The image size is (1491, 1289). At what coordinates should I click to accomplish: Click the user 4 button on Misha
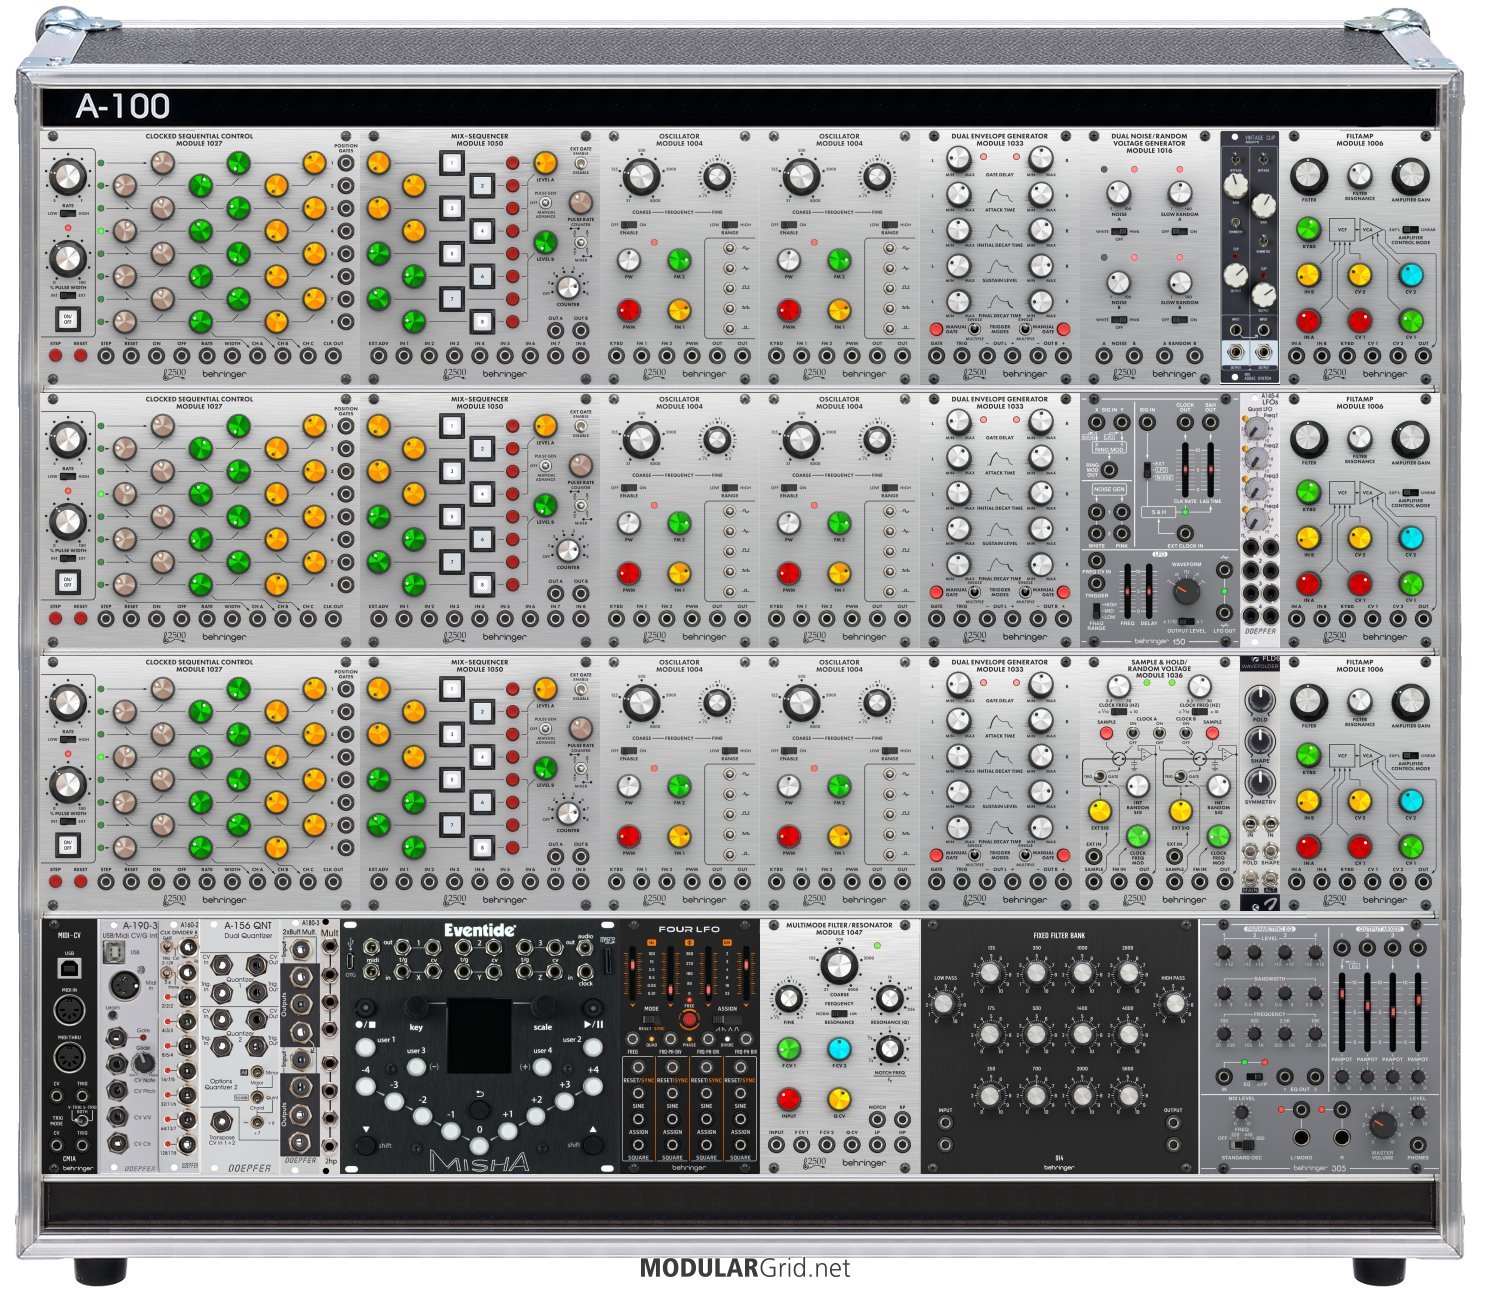click(543, 1066)
